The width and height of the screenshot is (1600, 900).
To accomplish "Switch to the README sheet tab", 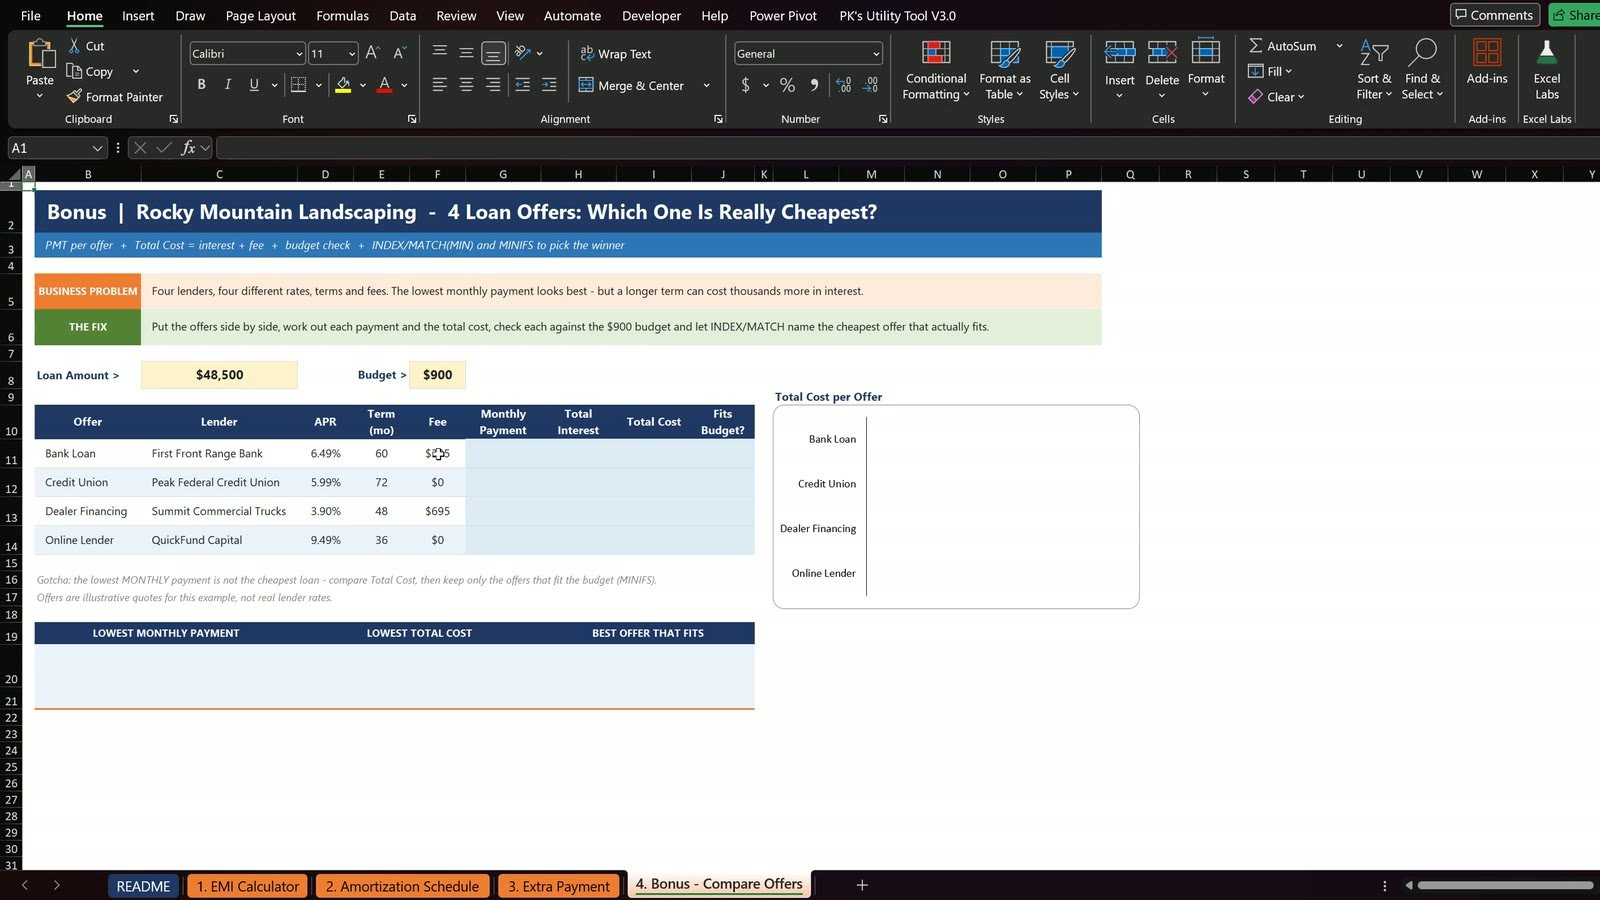I will coord(143,886).
